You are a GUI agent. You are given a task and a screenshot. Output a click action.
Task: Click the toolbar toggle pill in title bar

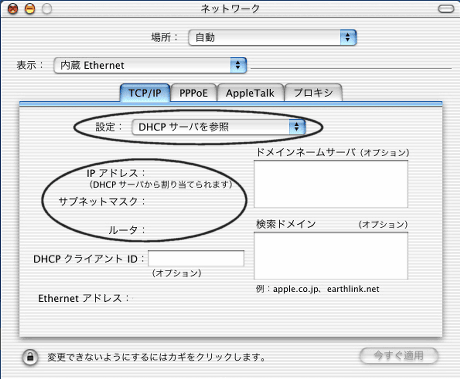pyautogui.click(x=446, y=9)
